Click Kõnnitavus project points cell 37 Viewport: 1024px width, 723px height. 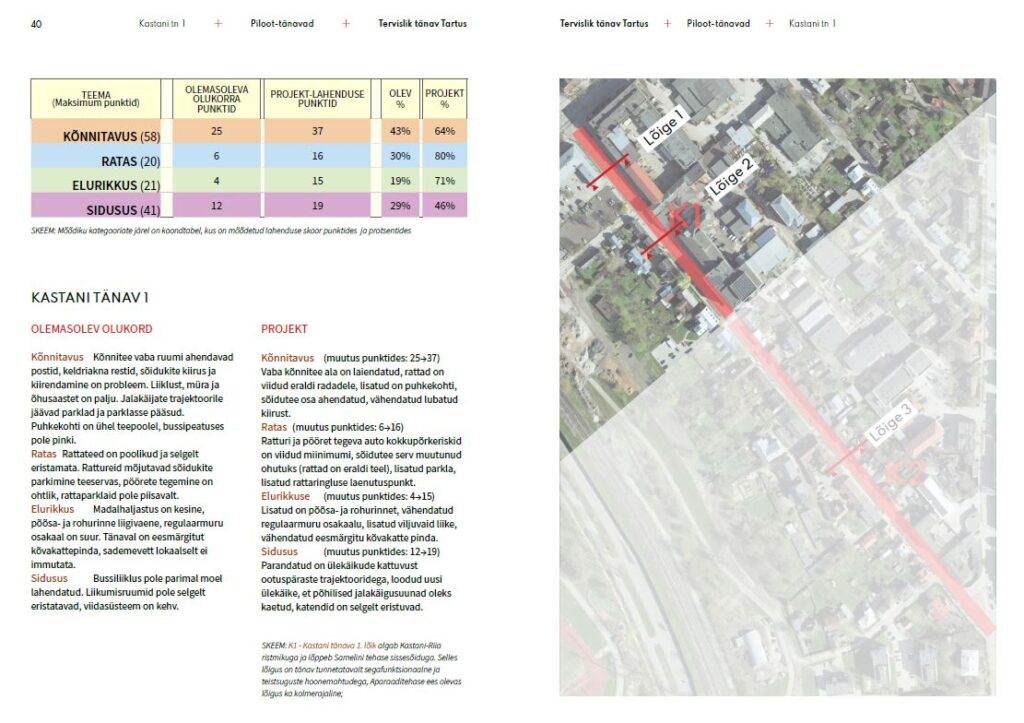click(x=317, y=131)
